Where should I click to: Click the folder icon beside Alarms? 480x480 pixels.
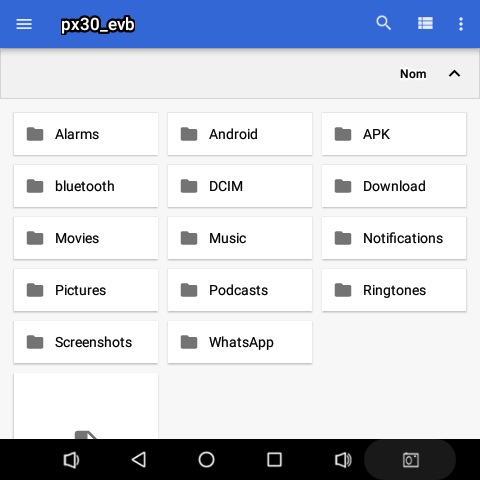tap(35, 134)
